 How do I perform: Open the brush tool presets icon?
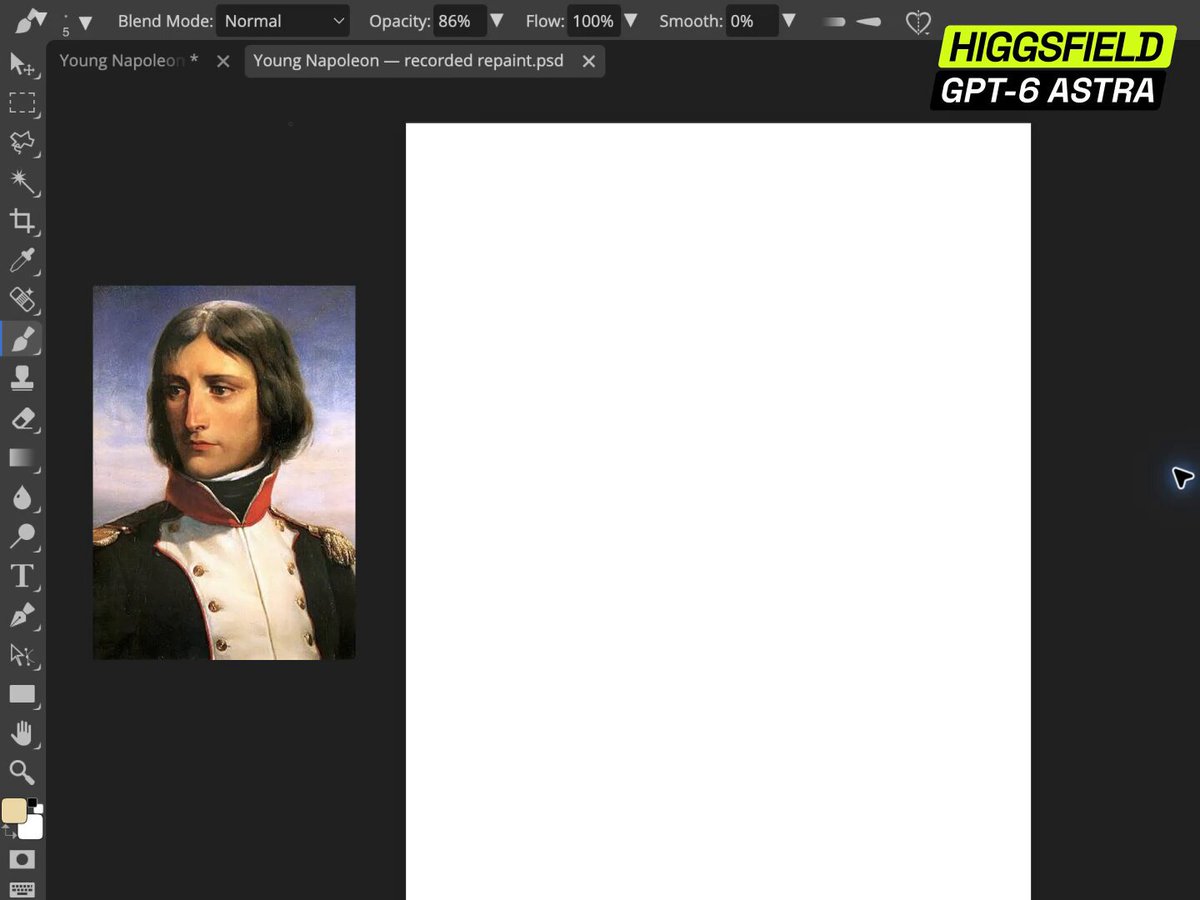click(30, 21)
